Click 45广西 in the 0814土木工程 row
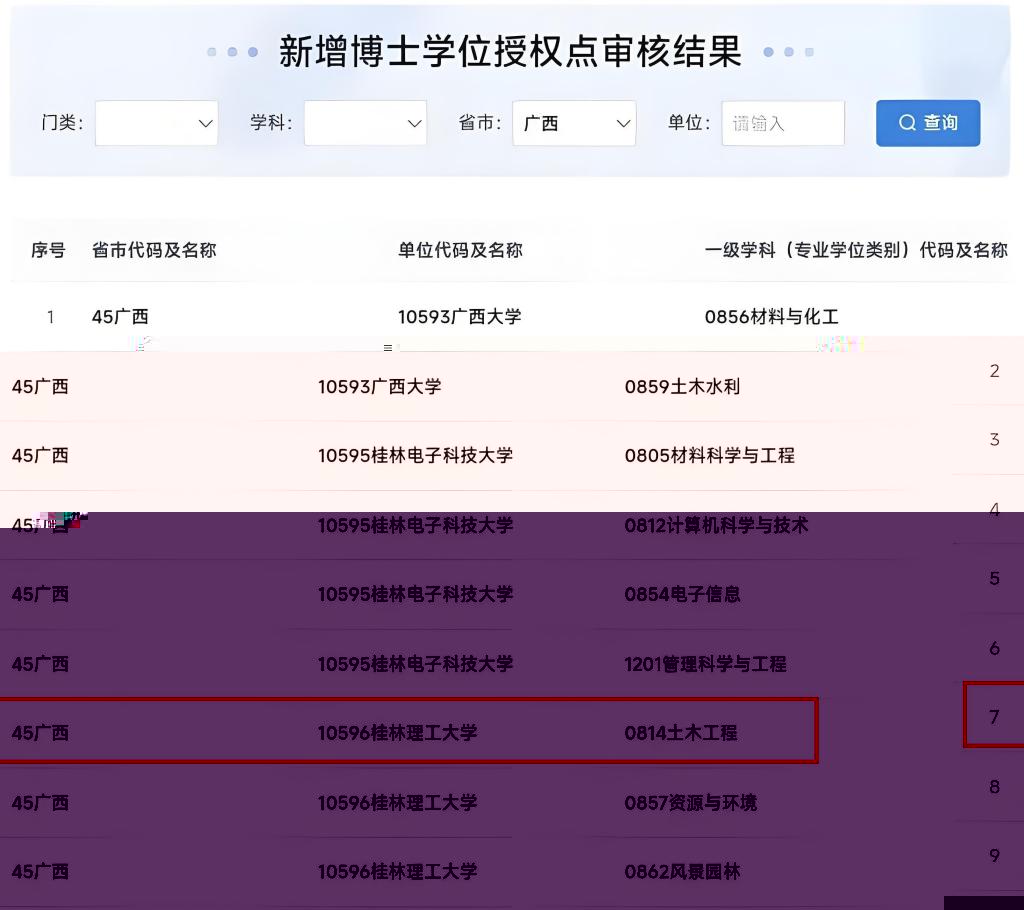The image size is (1024, 910). [x=40, y=733]
